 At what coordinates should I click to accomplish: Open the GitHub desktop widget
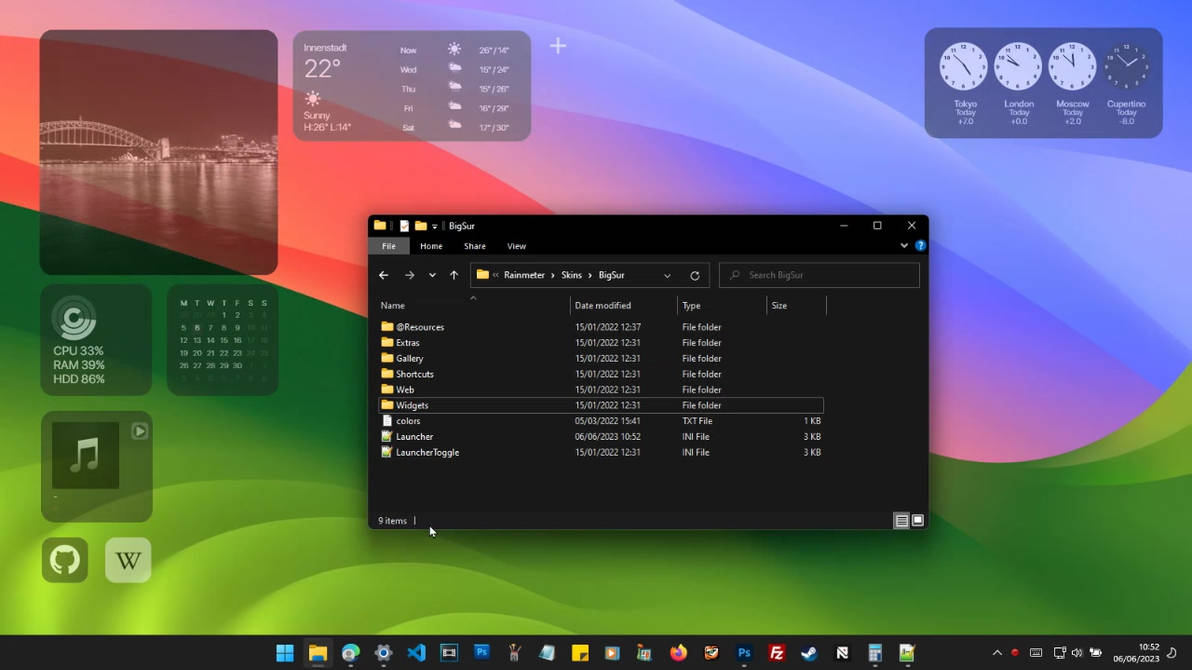[x=64, y=559]
